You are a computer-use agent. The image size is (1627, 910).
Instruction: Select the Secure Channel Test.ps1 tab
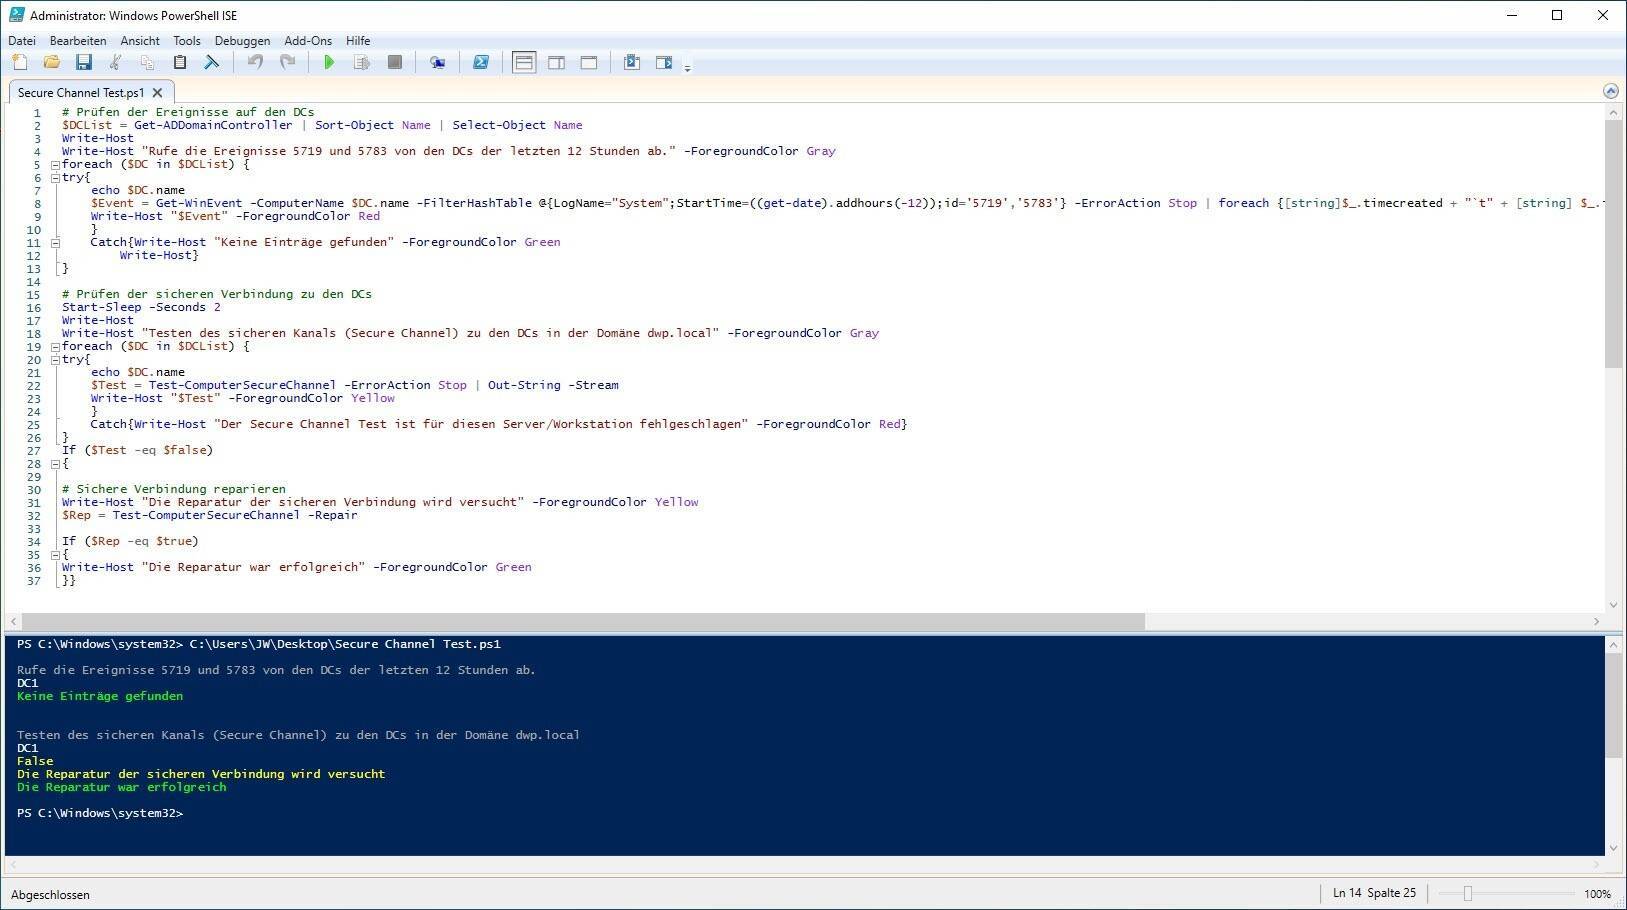[80, 93]
